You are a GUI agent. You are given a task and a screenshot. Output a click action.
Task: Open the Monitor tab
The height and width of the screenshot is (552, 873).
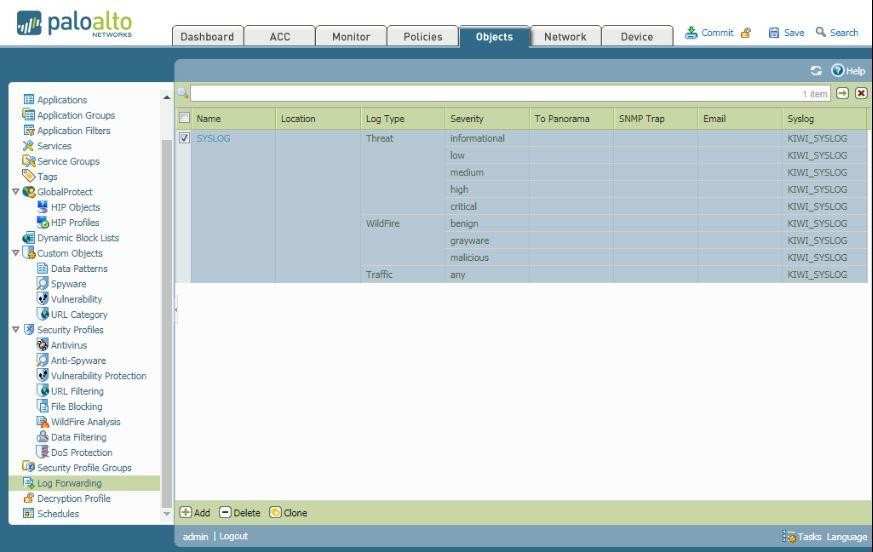pyautogui.click(x=350, y=37)
